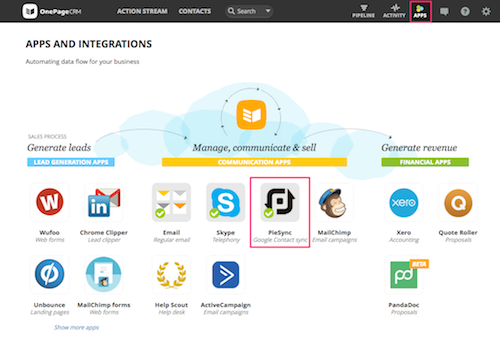The height and width of the screenshot is (360, 500).
Task: Open the Pipeline view
Action: click(363, 11)
